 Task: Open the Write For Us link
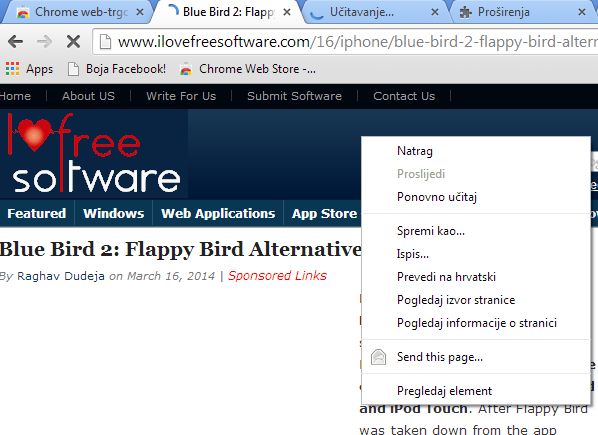181,96
